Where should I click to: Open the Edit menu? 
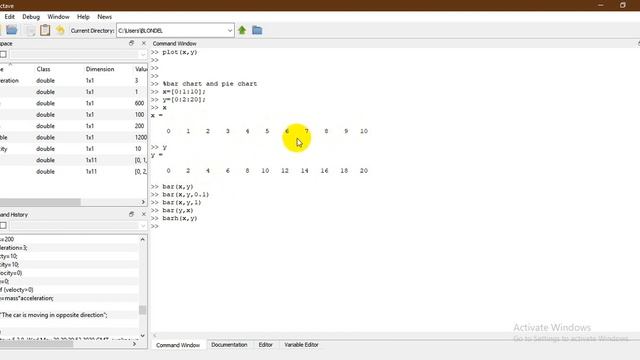9,17
